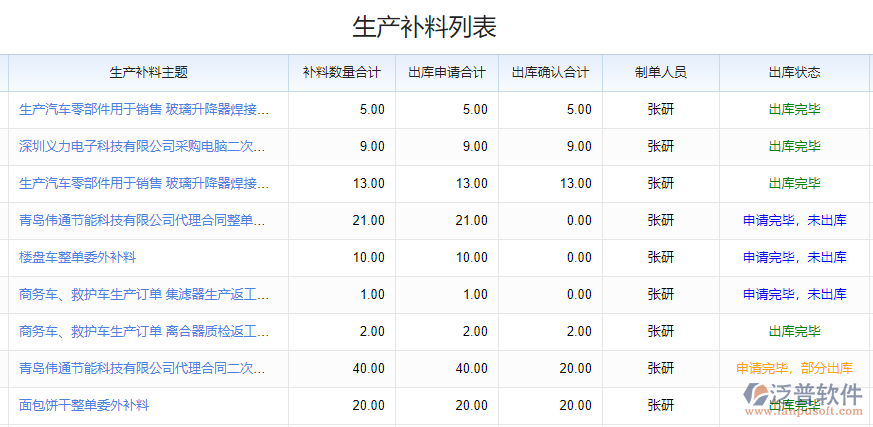The height and width of the screenshot is (427, 873).
Task: Open the 青岛伟通节能科技 代理合同整单 link
Action: 143,220
